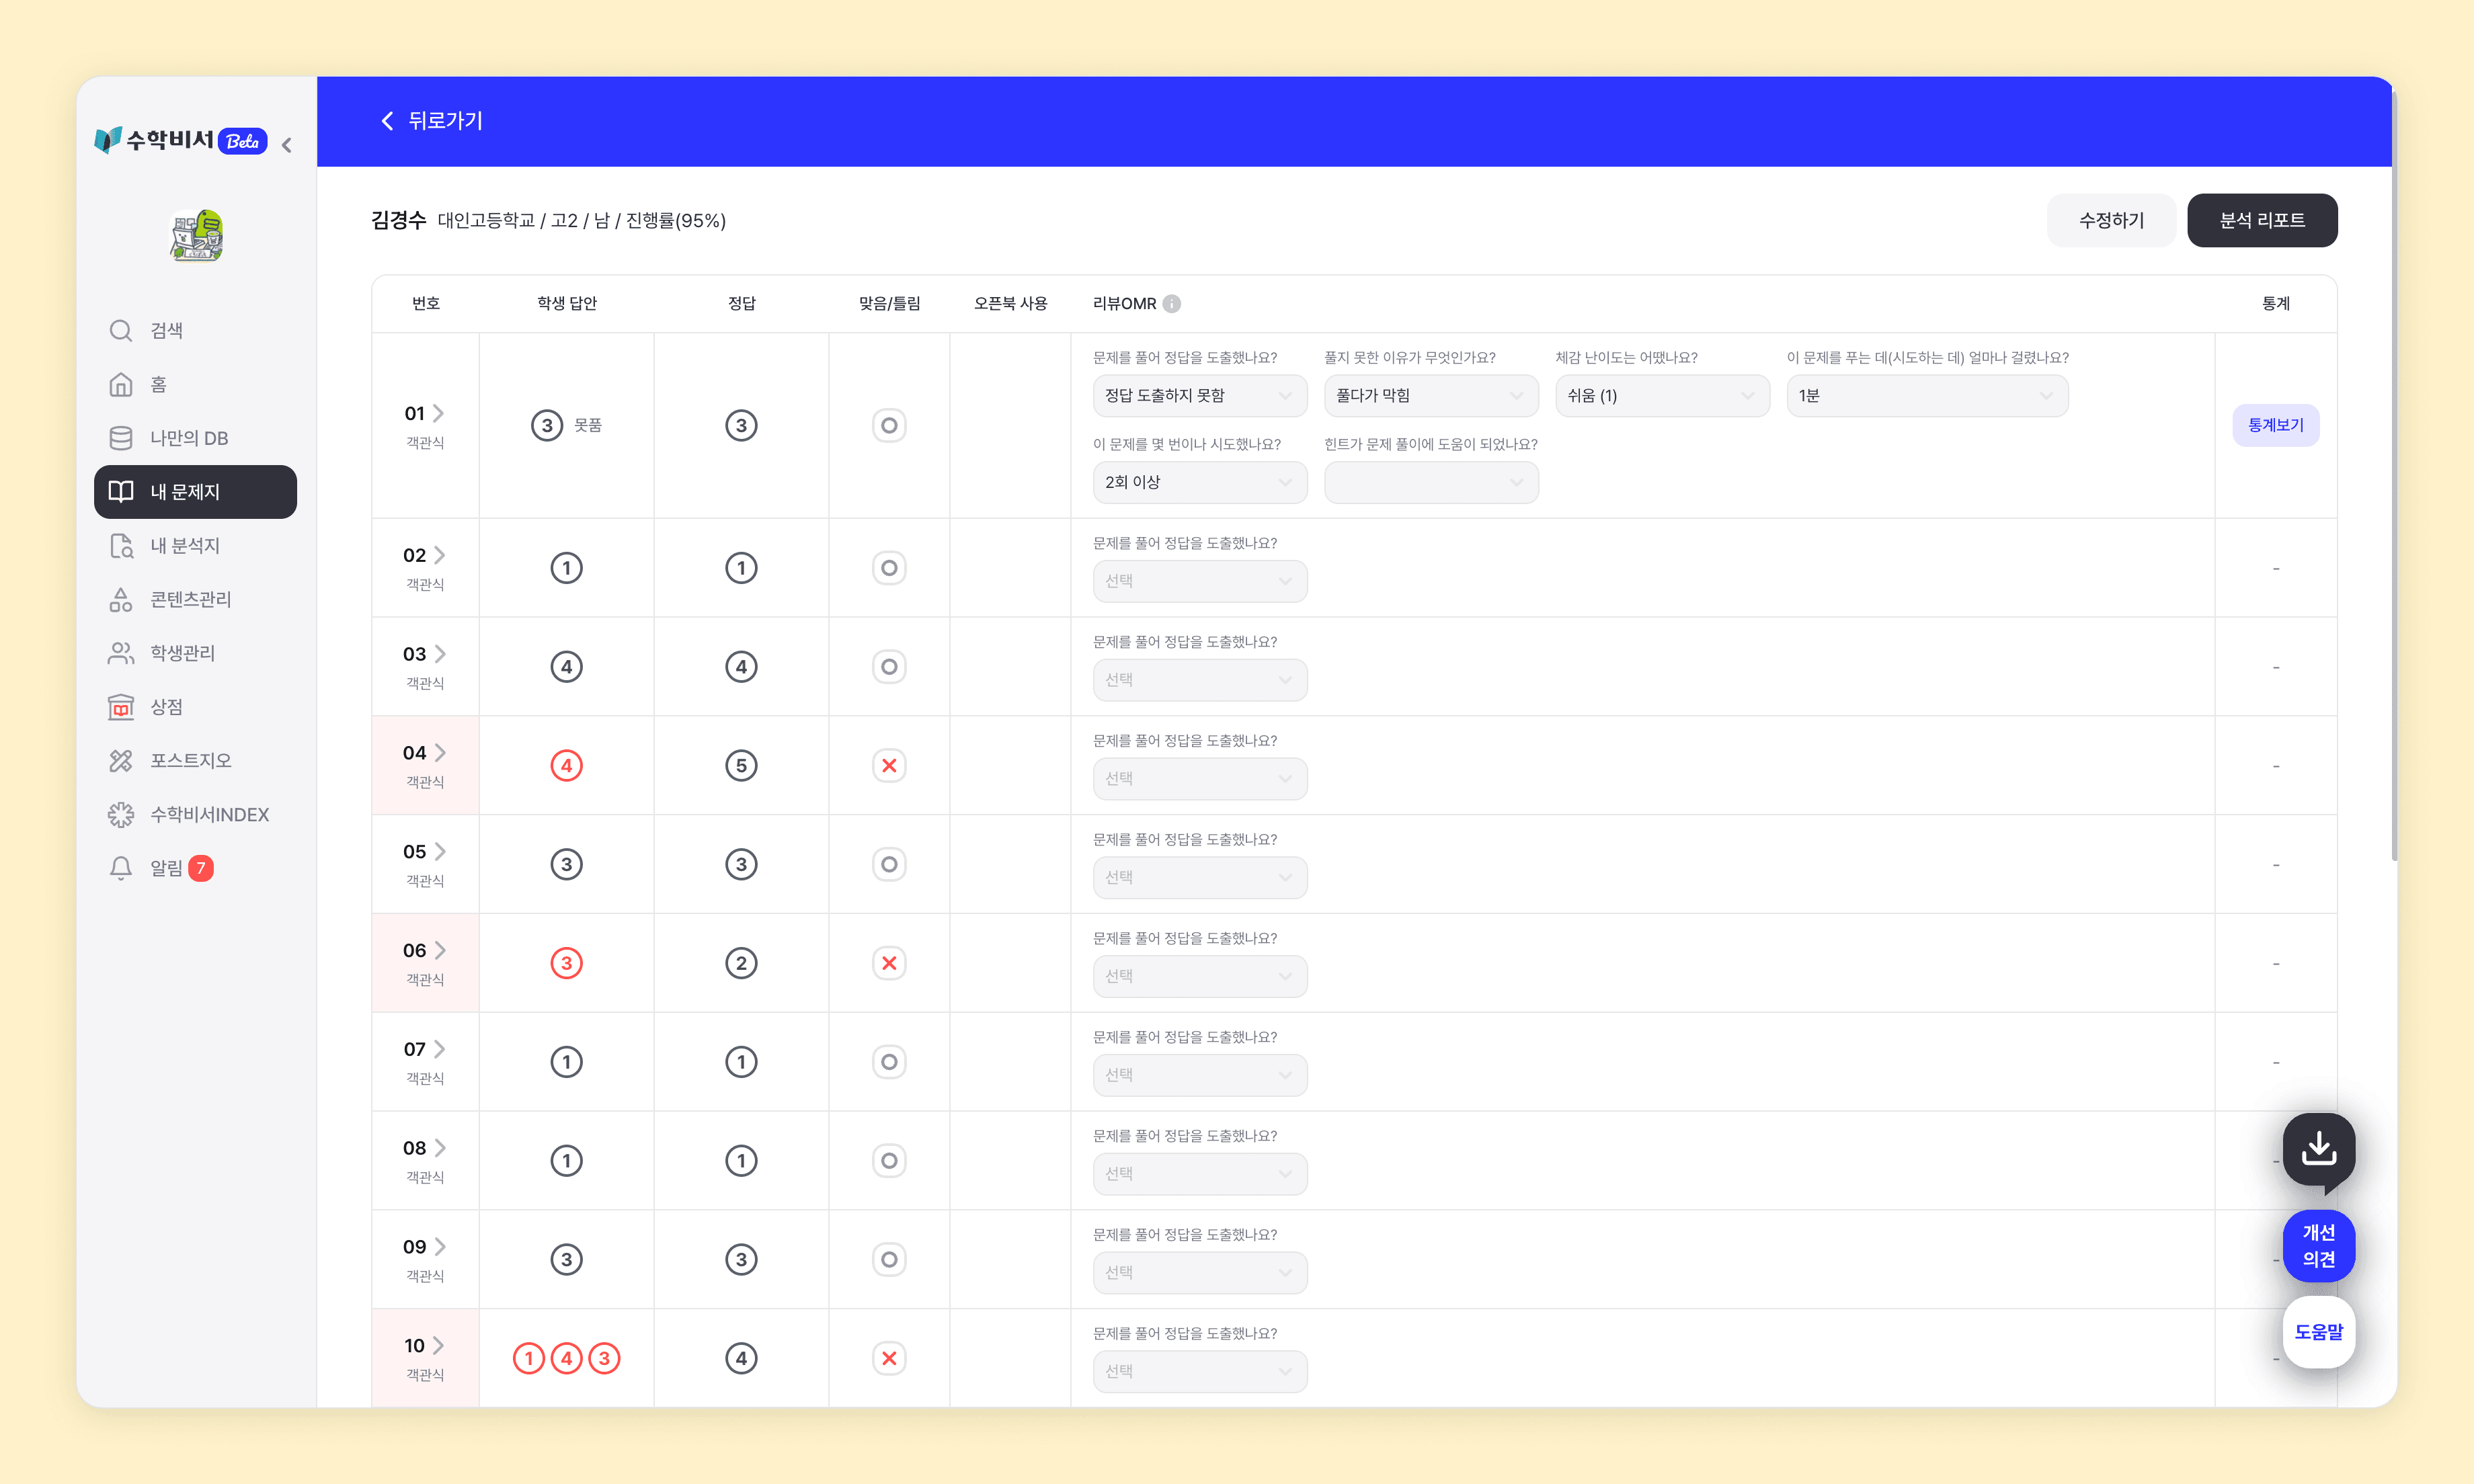Click the 상점 shop icon
The height and width of the screenshot is (1484, 2474).
(x=120, y=707)
